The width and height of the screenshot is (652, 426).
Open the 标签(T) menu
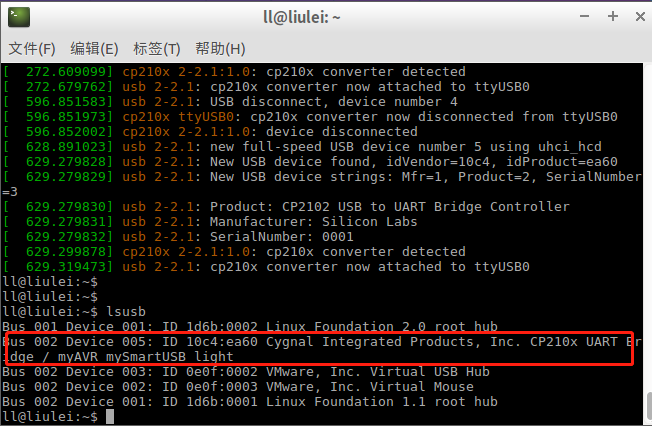tap(157, 49)
